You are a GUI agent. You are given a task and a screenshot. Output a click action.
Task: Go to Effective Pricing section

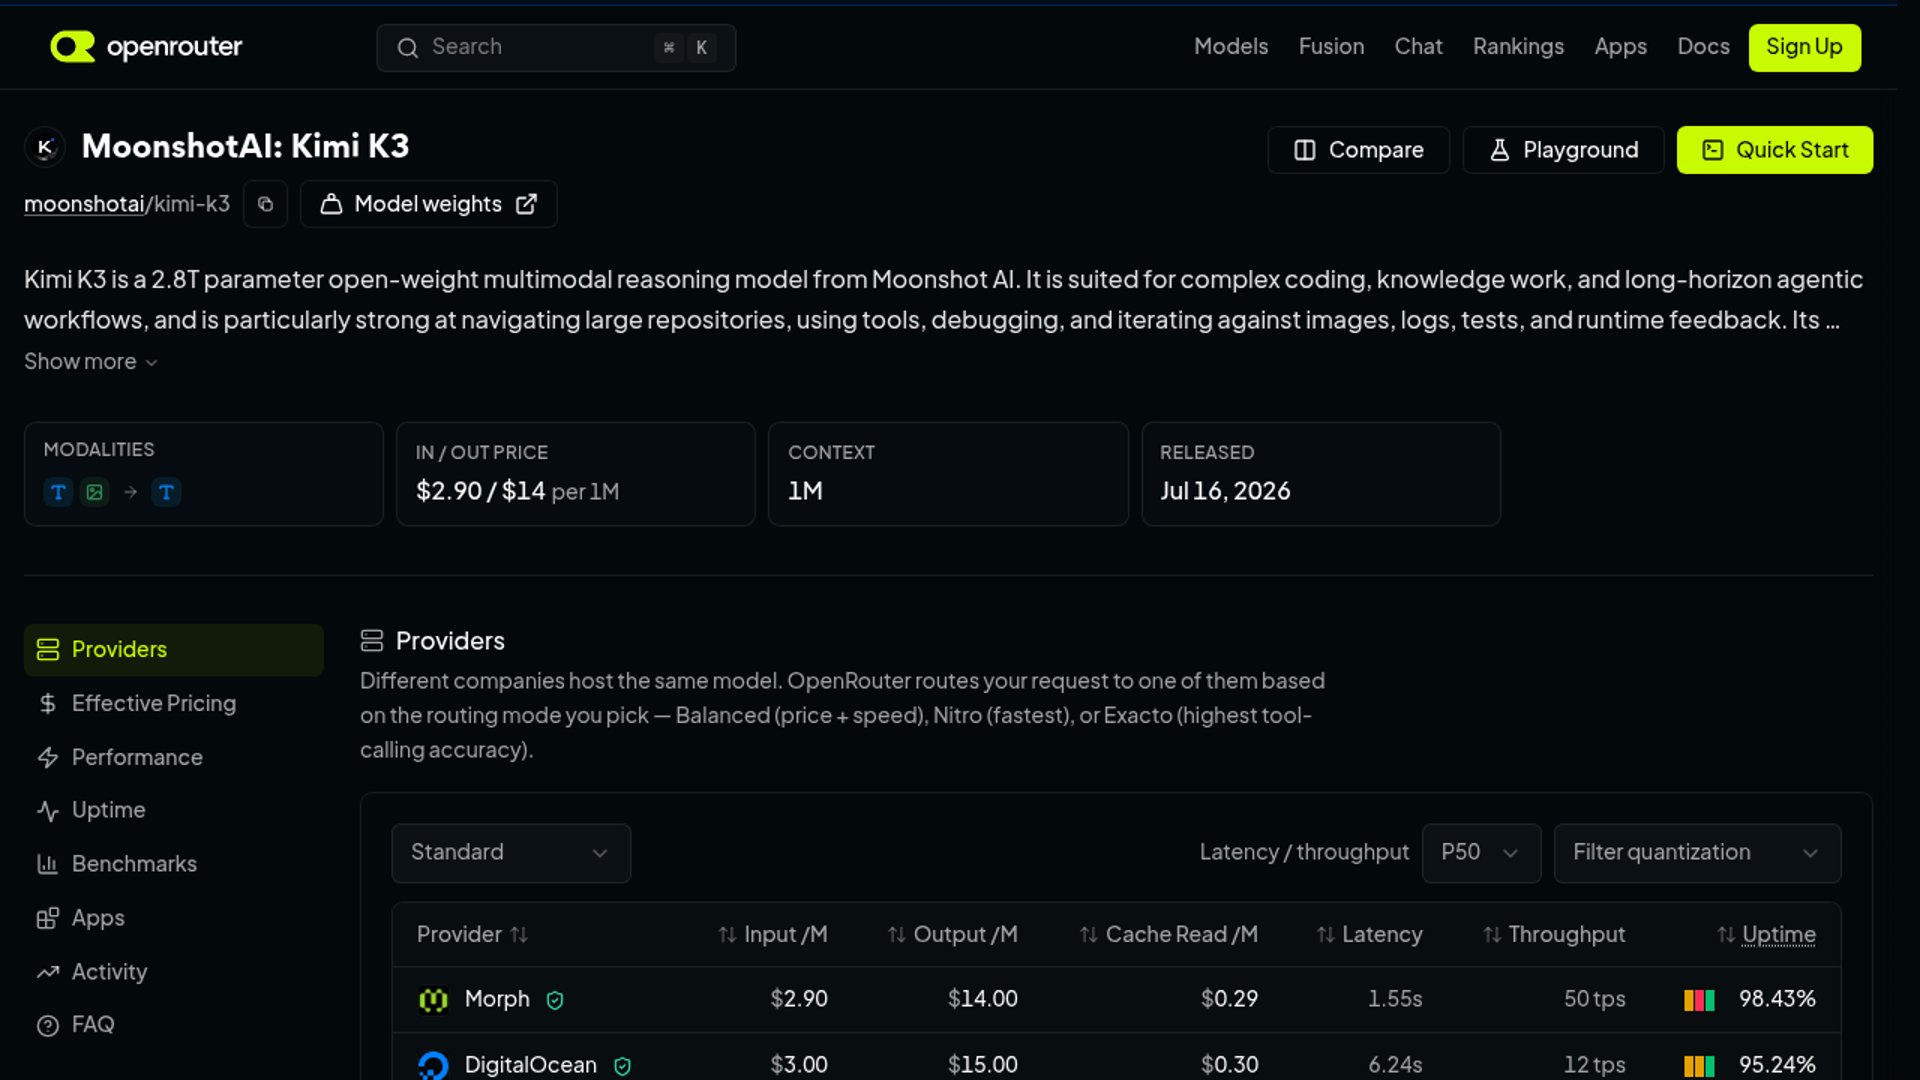174,704
